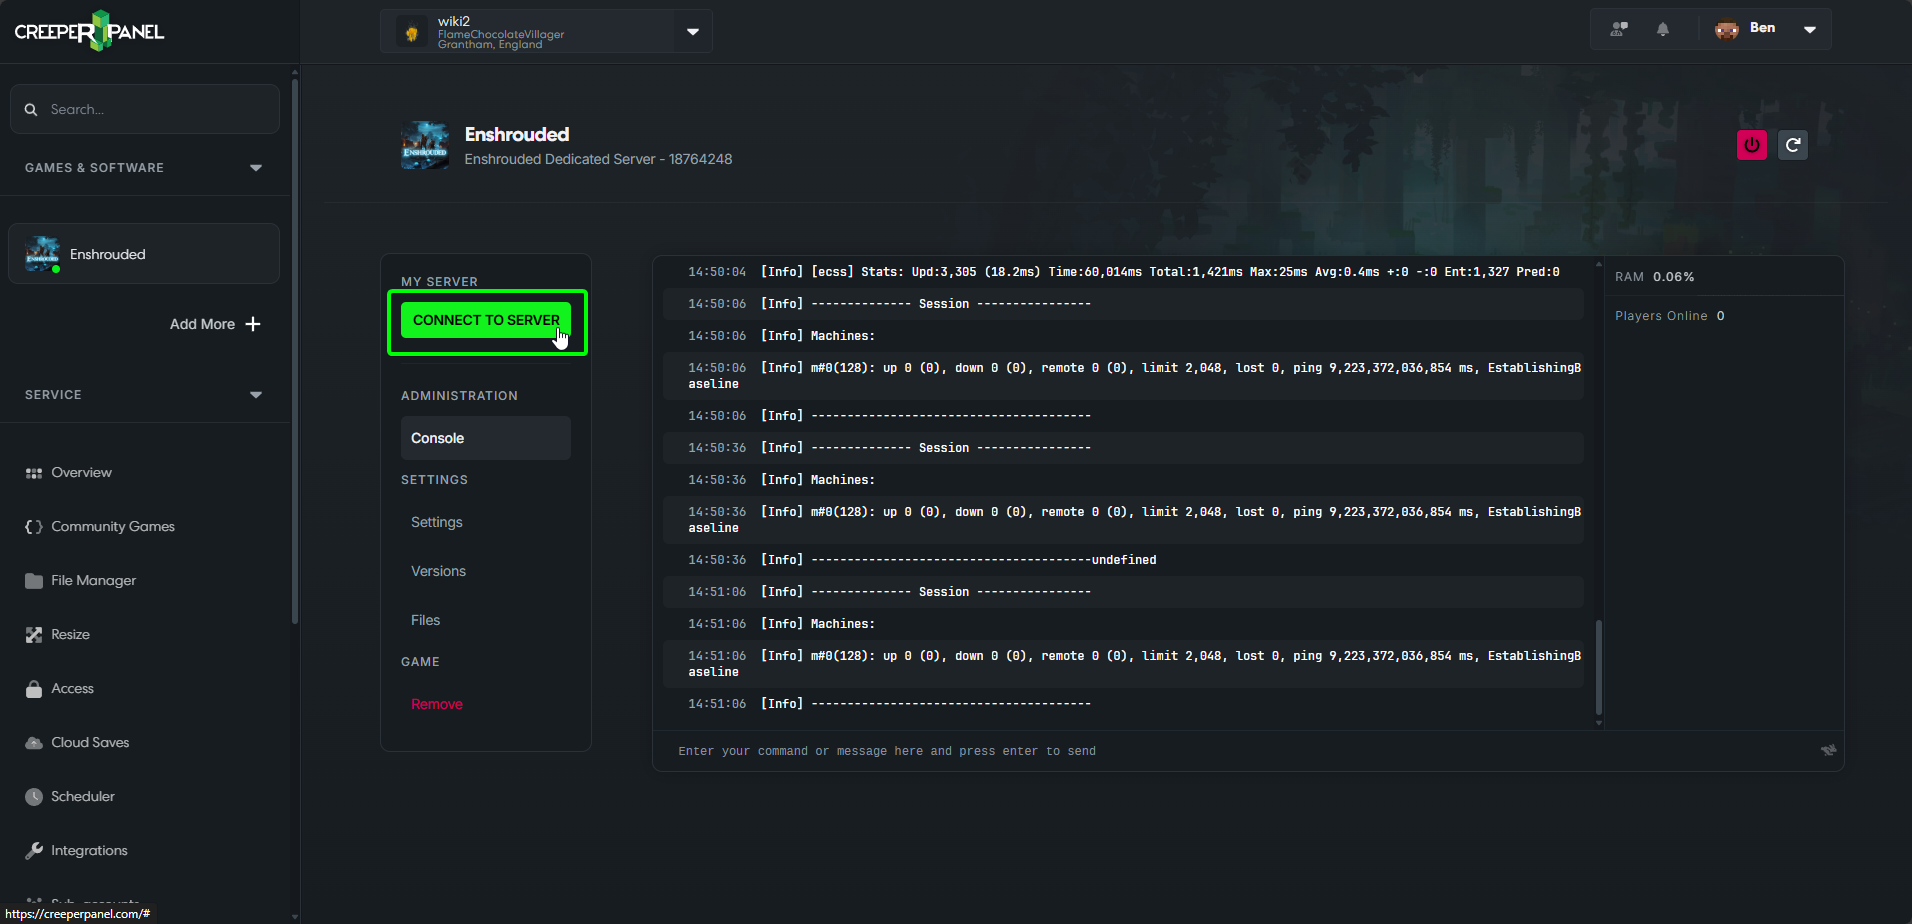Open Community Games

pos(113,527)
